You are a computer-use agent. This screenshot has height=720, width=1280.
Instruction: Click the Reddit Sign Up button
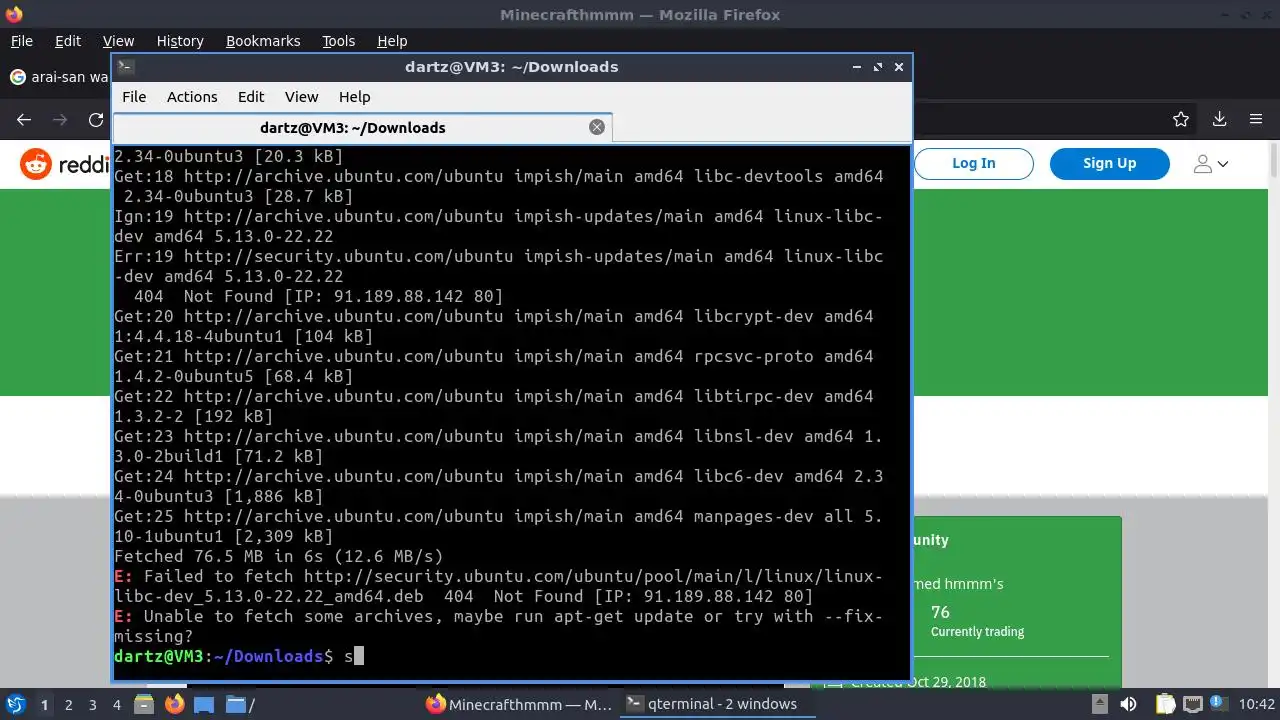1109,163
